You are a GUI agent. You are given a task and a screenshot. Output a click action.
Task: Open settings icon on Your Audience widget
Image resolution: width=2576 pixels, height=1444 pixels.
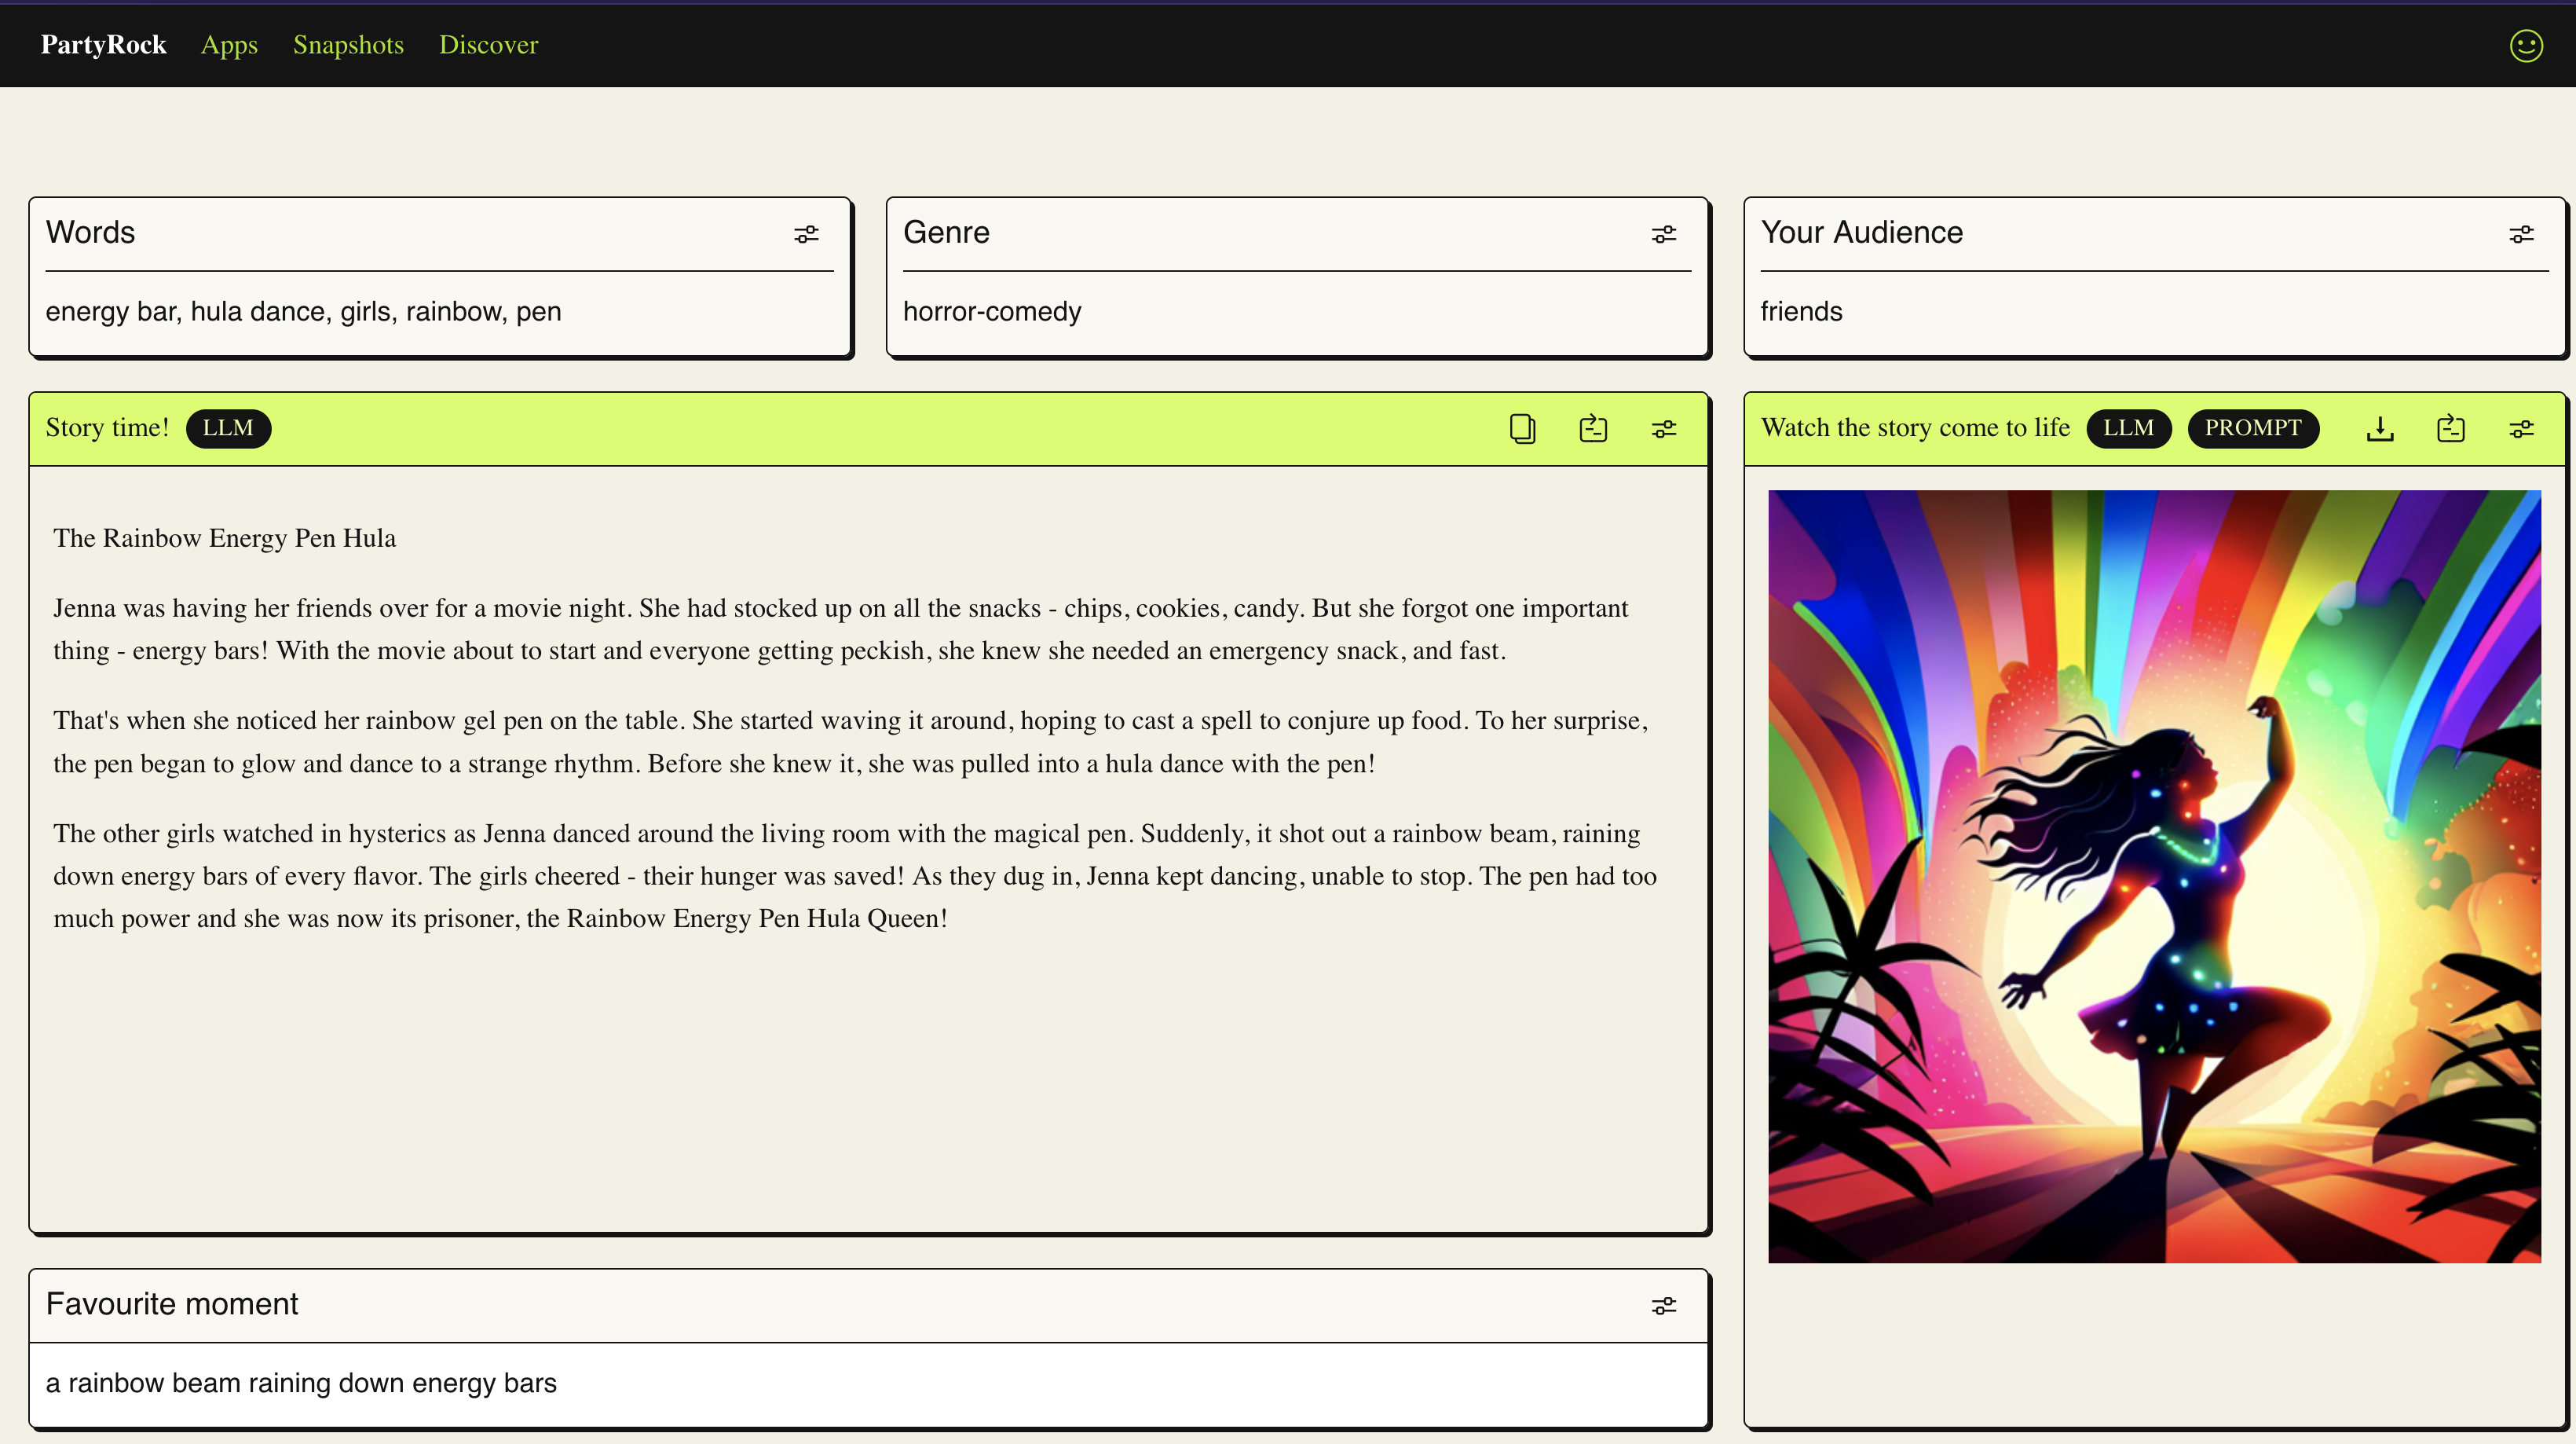click(2521, 234)
